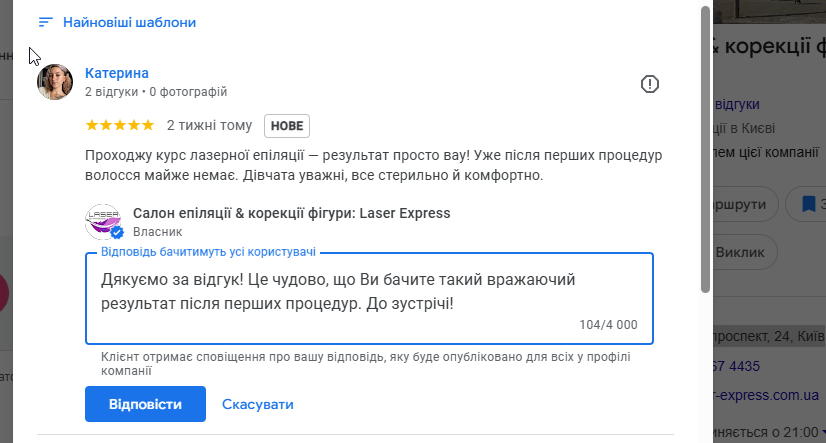Cancel the reply with Скасувати
Image resolution: width=826 pixels, height=443 pixels.
(x=258, y=404)
